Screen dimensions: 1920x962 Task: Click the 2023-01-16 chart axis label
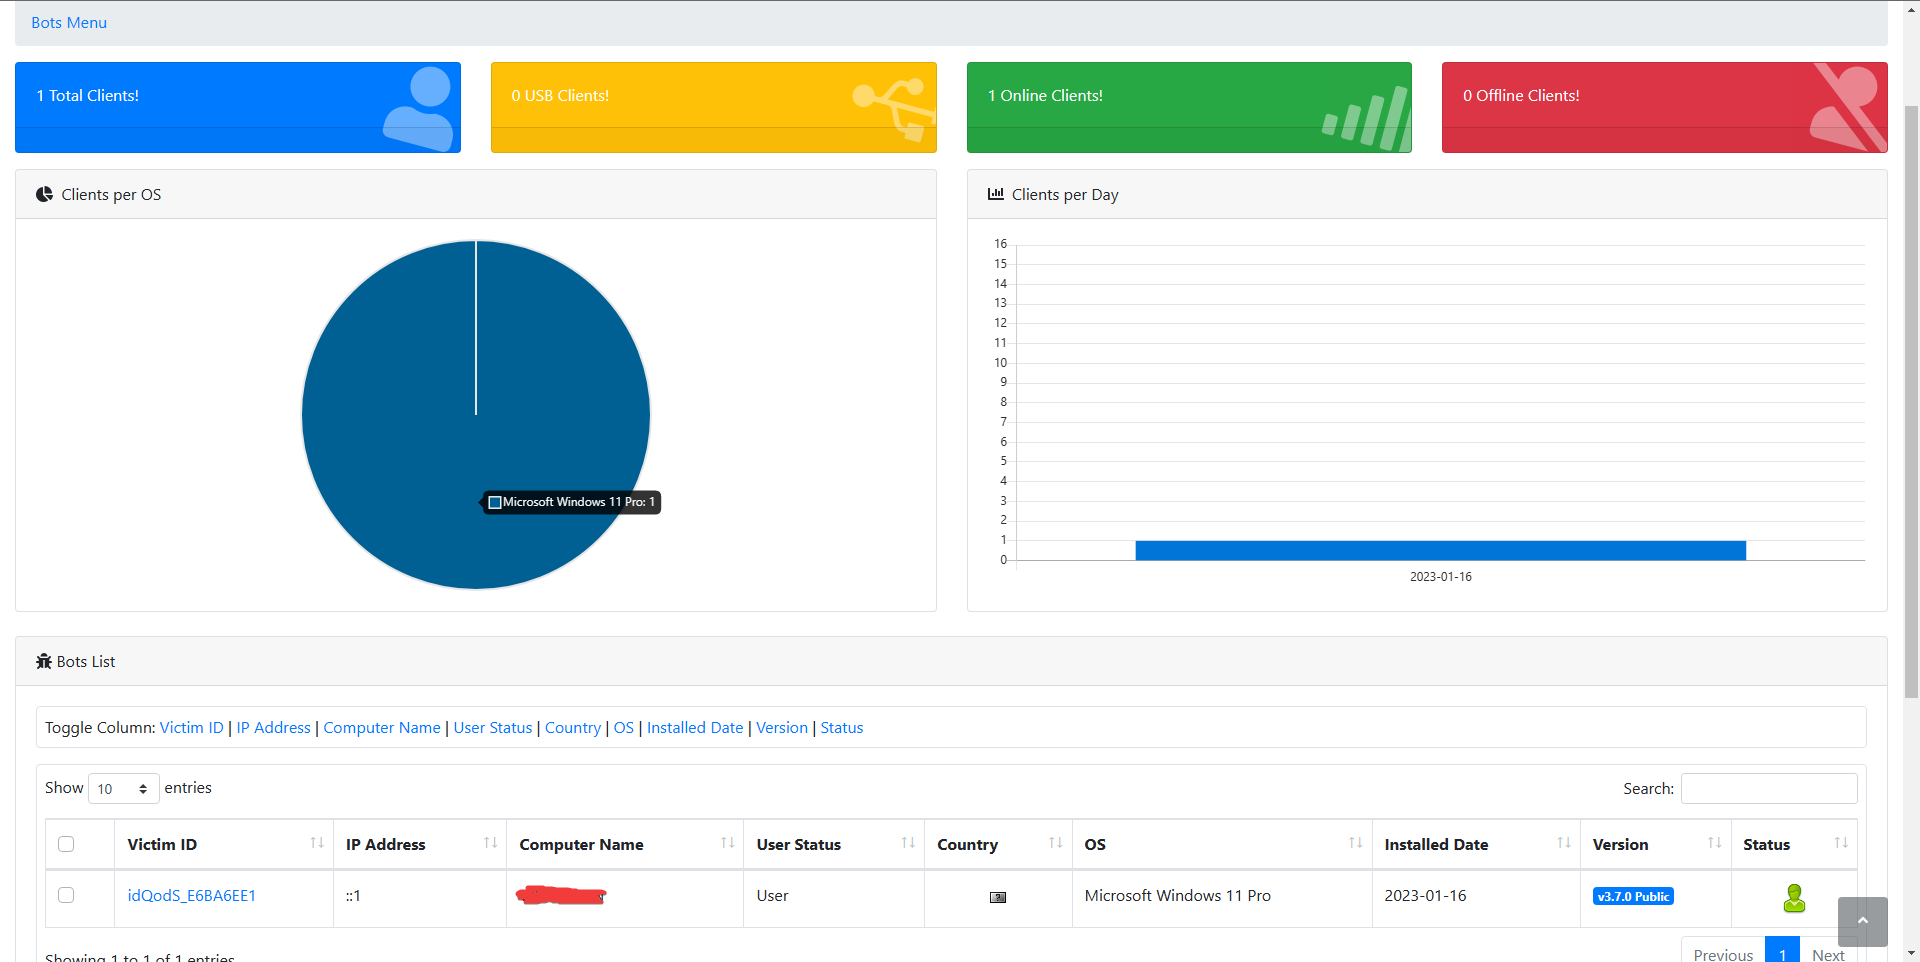[x=1440, y=577]
